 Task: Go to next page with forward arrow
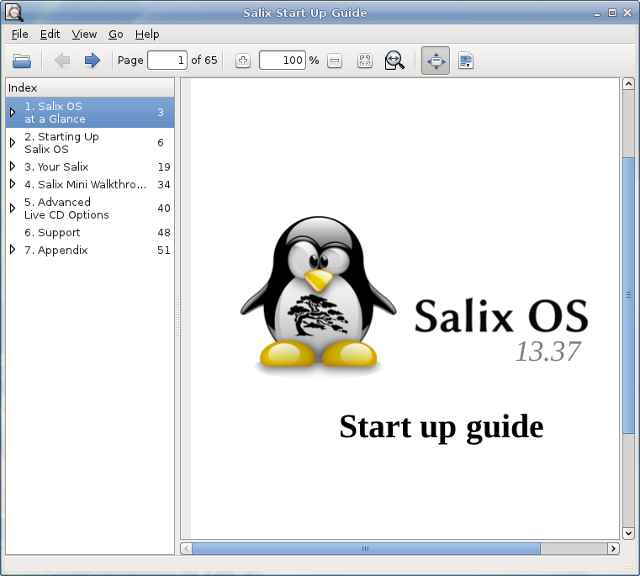(92, 60)
